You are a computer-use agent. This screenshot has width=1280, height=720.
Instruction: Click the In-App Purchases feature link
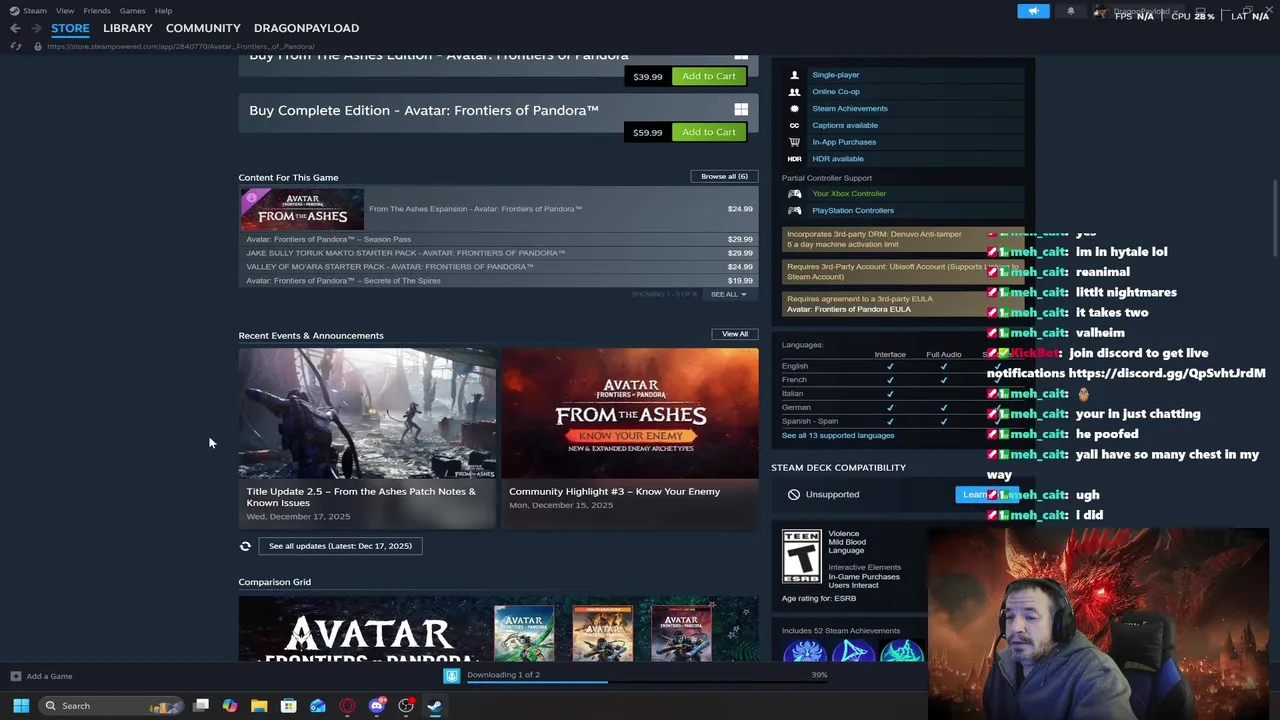coord(844,142)
